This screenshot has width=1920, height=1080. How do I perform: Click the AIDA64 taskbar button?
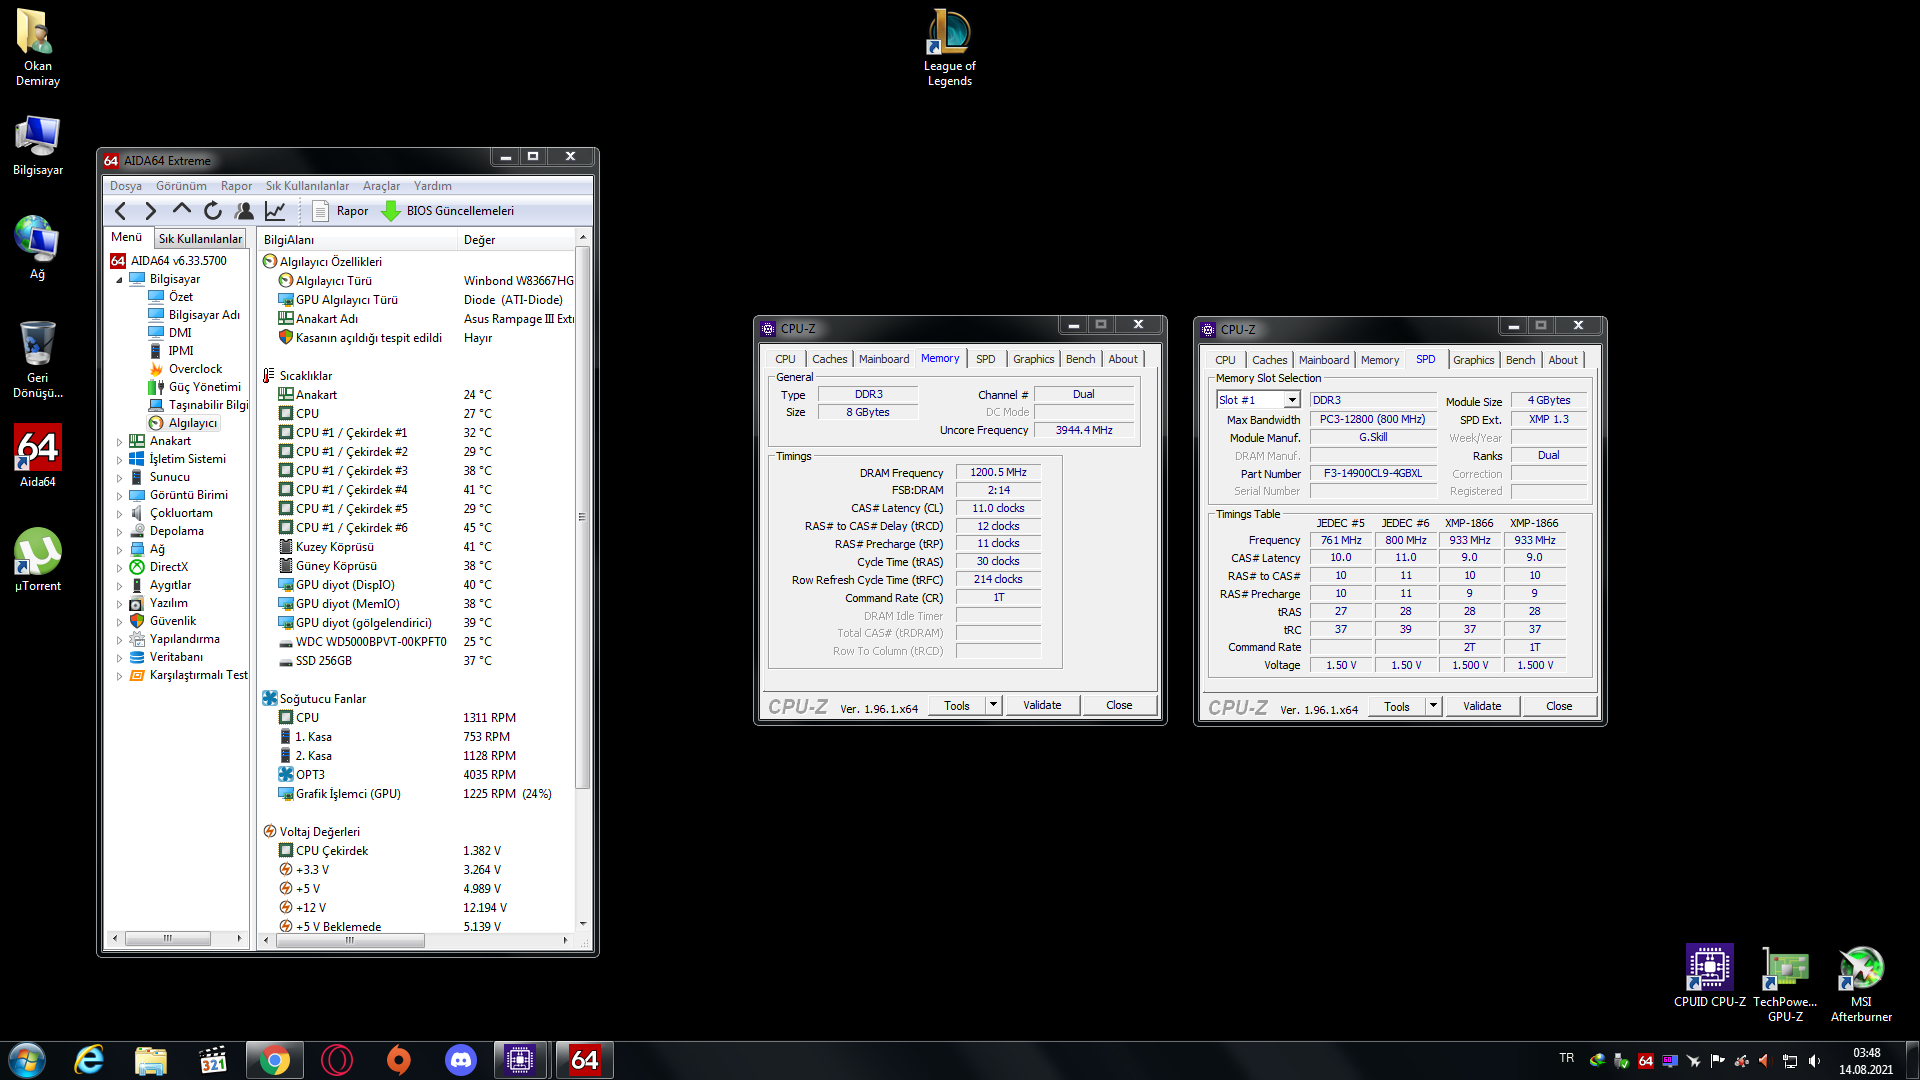pyautogui.click(x=584, y=1060)
